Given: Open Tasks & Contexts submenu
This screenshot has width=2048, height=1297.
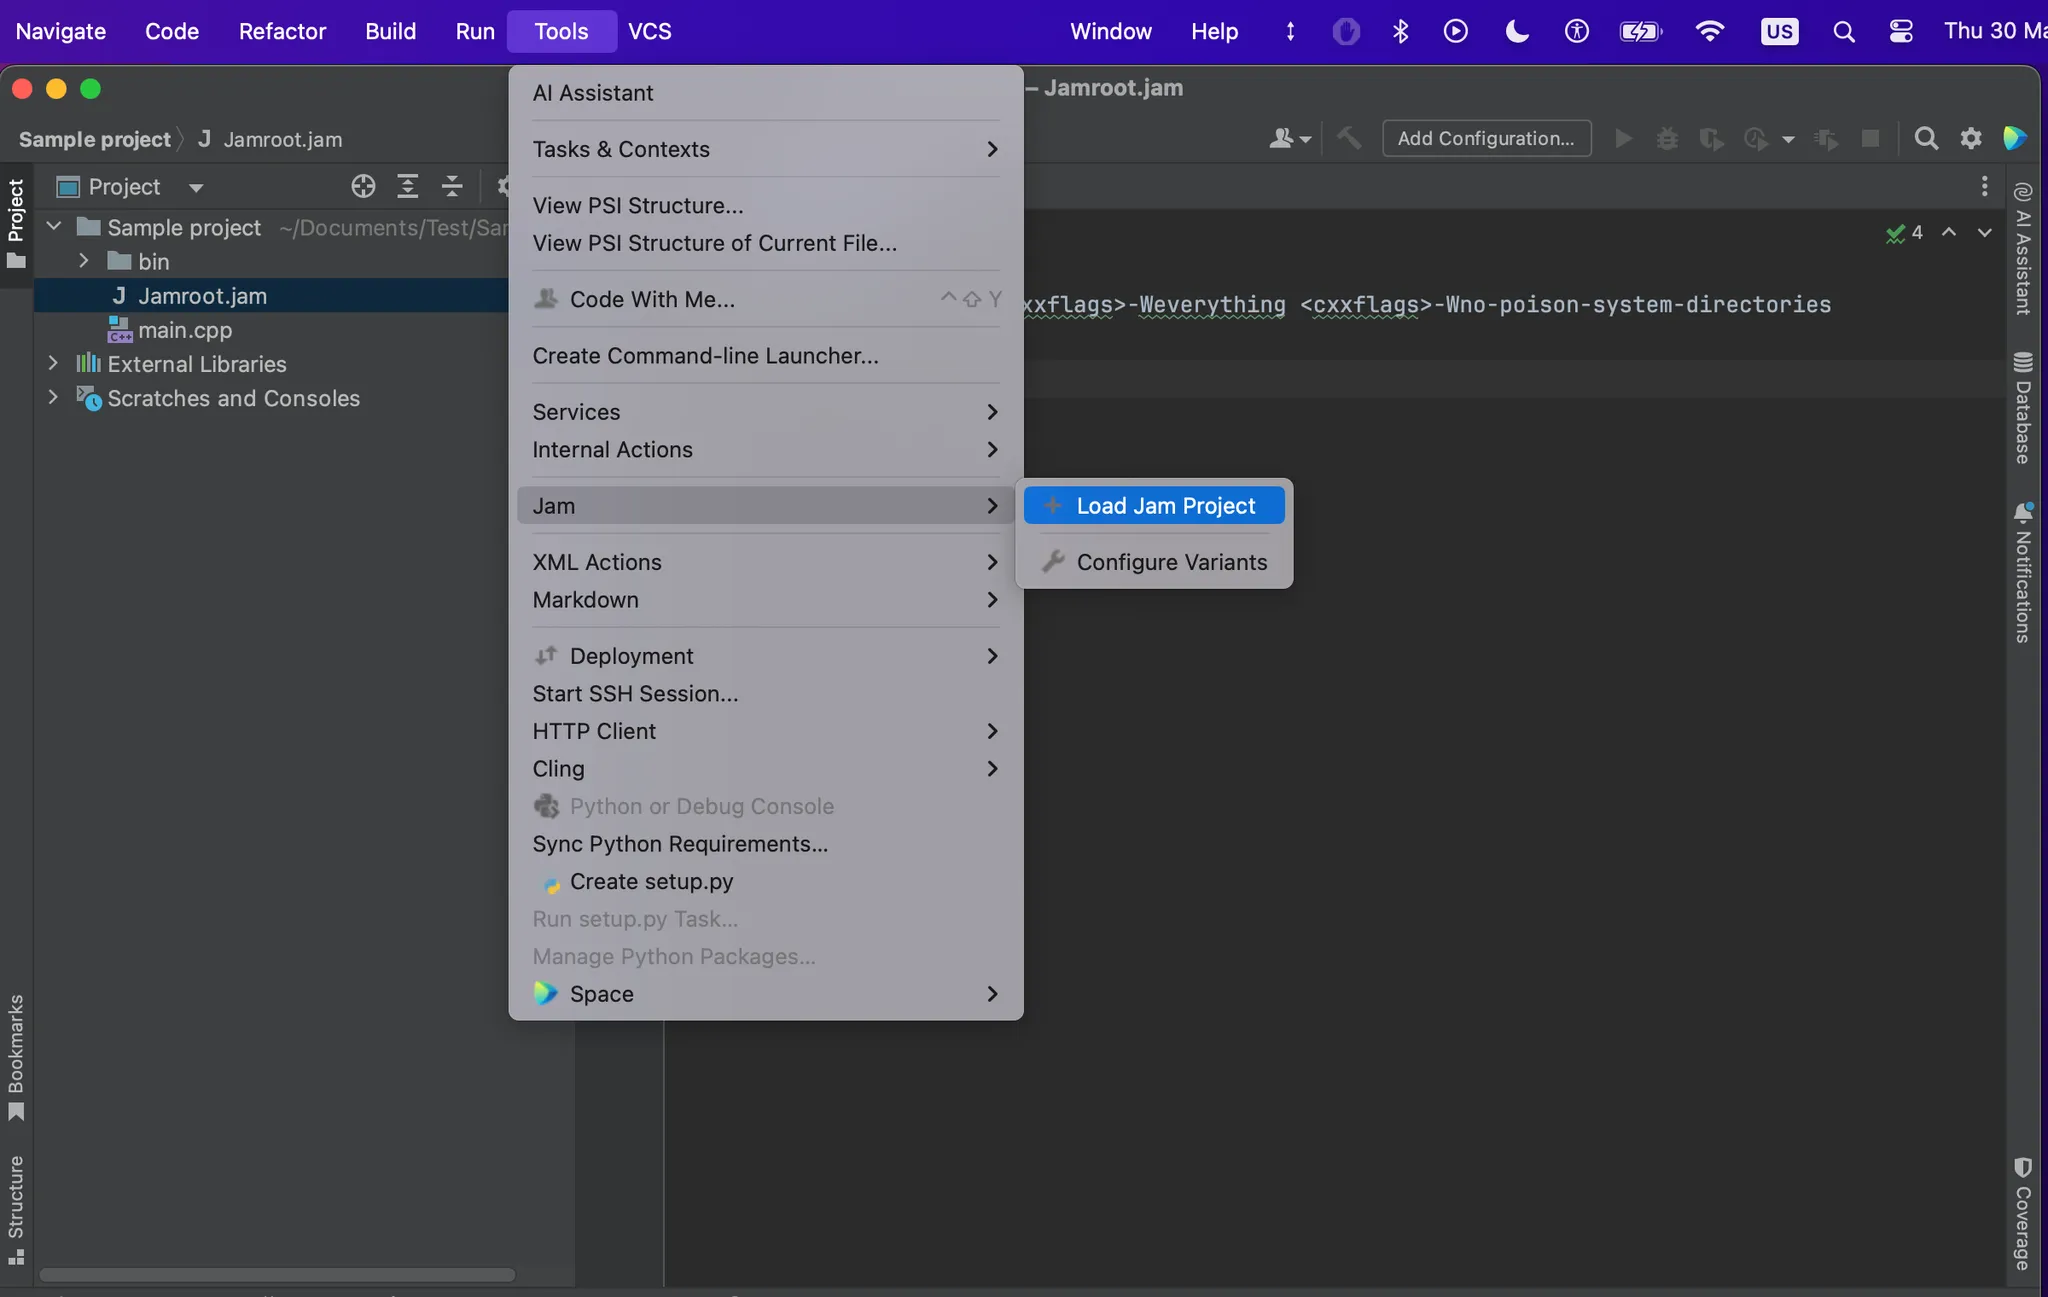Looking at the screenshot, I should pyautogui.click(x=765, y=149).
